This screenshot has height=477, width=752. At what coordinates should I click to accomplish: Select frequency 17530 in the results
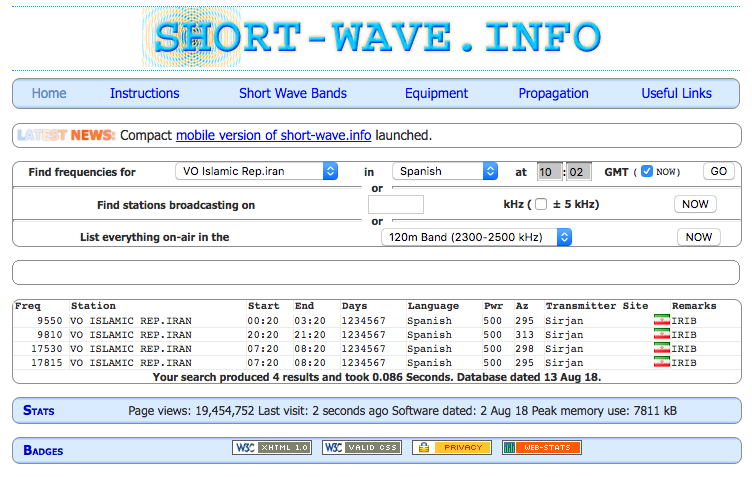pos(47,349)
